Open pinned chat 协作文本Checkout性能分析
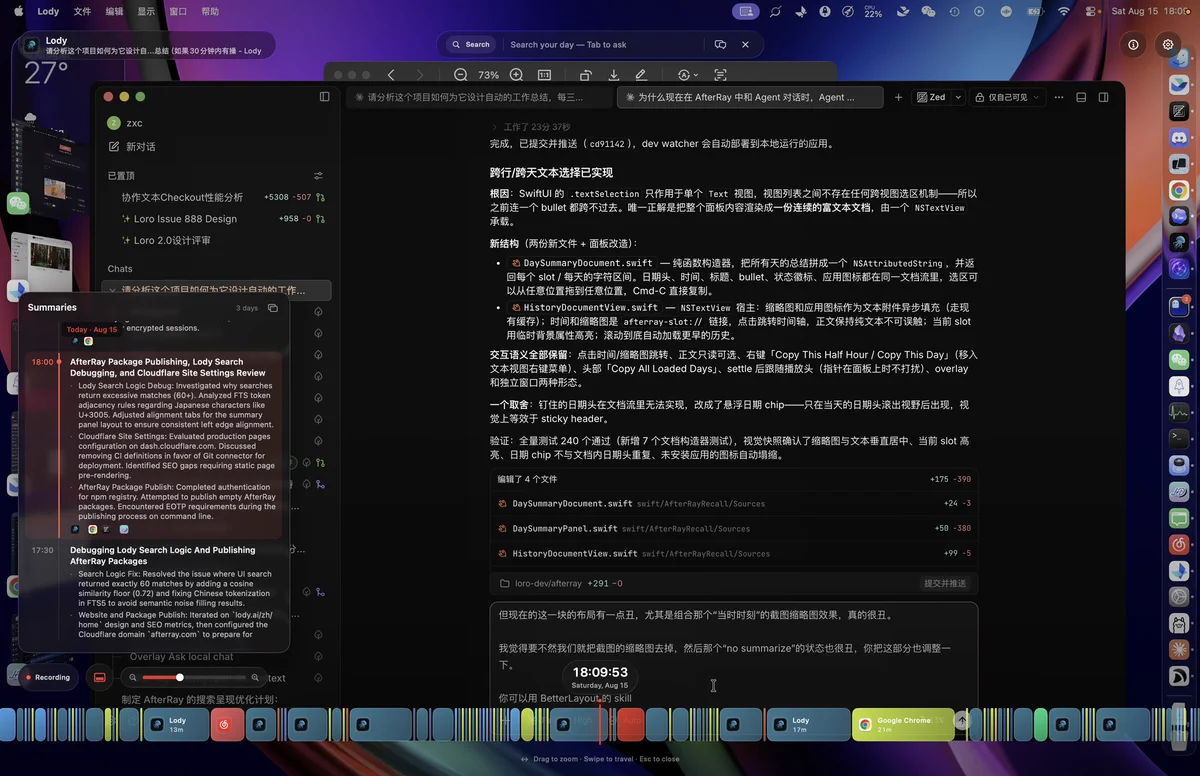This screenshot has height=776, width=1200. [182, 198]
